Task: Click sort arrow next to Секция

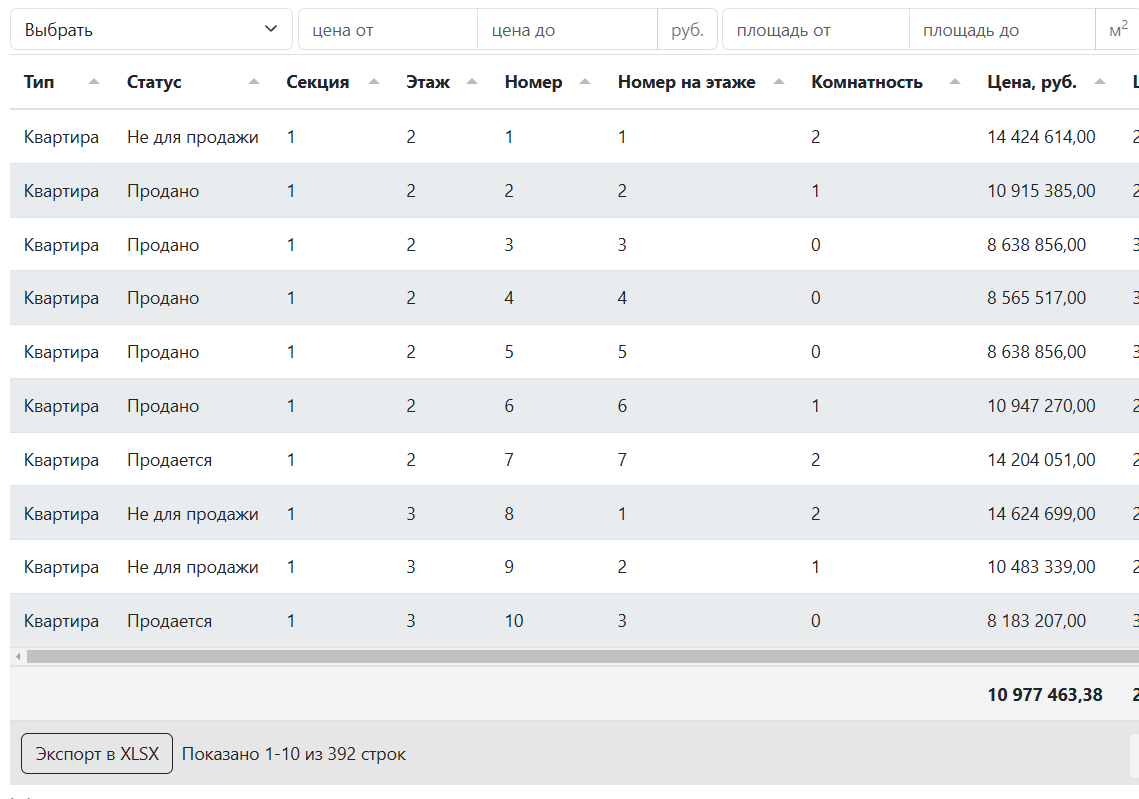Action: click(374, 82)
